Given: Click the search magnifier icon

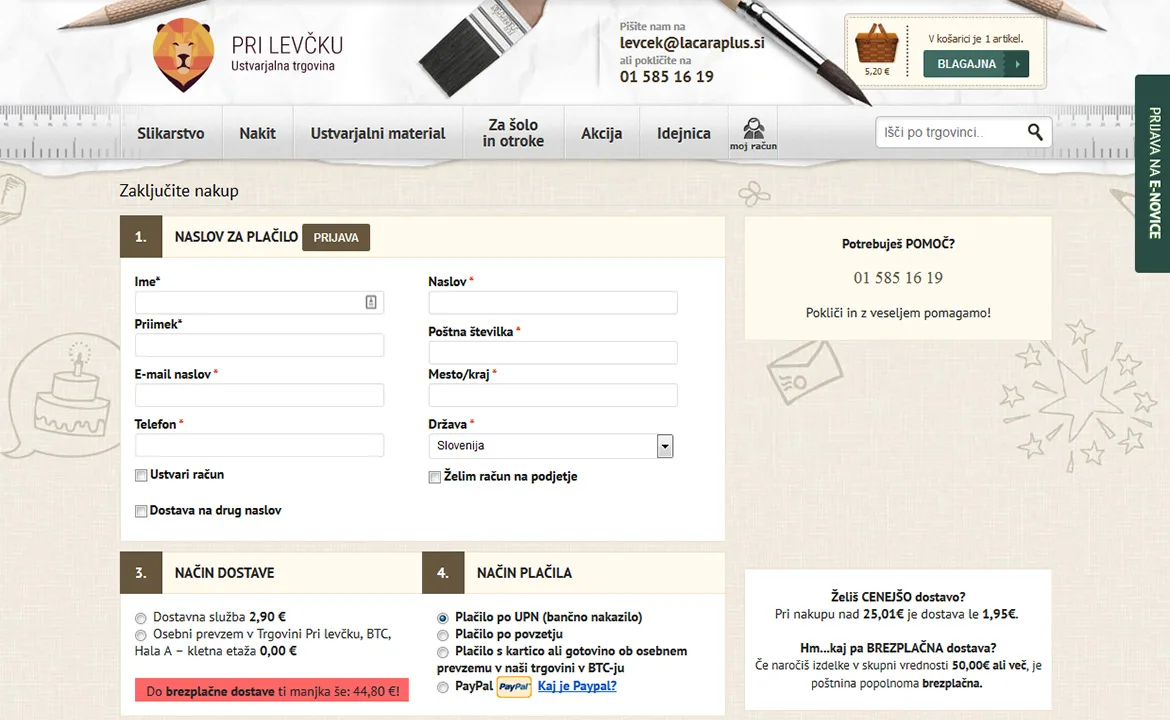Looking at the screenshot, I should (x=1034, y=132).
